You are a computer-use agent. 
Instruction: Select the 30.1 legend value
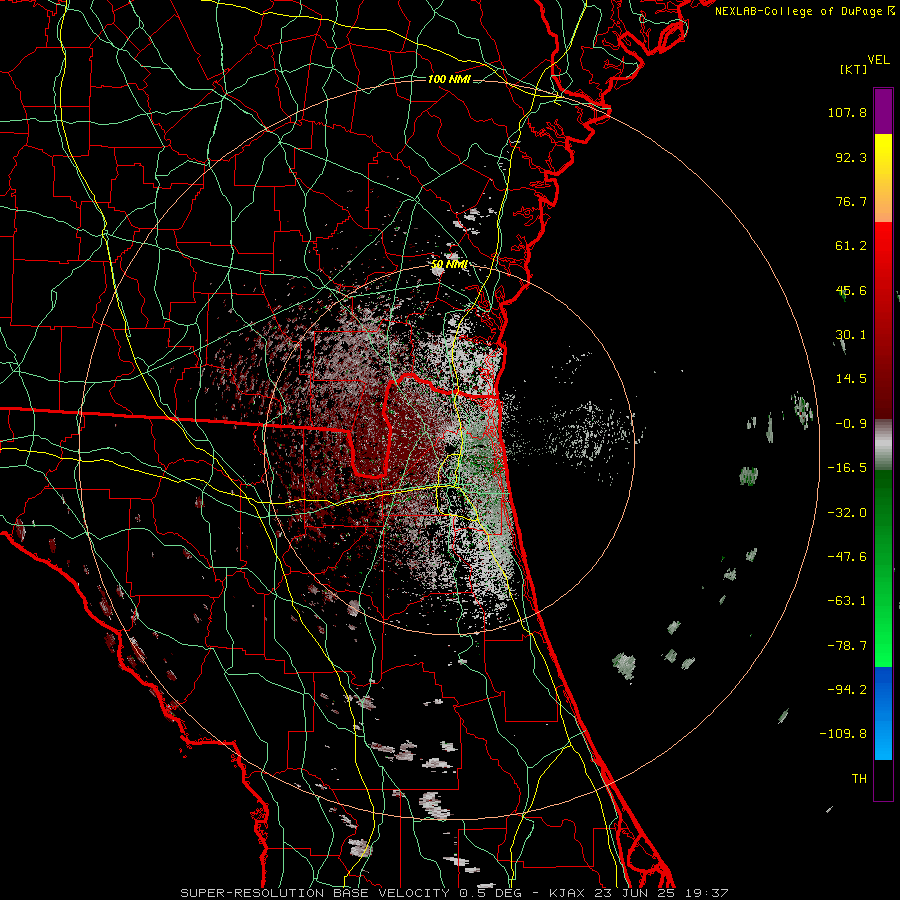tap(851, 335)
